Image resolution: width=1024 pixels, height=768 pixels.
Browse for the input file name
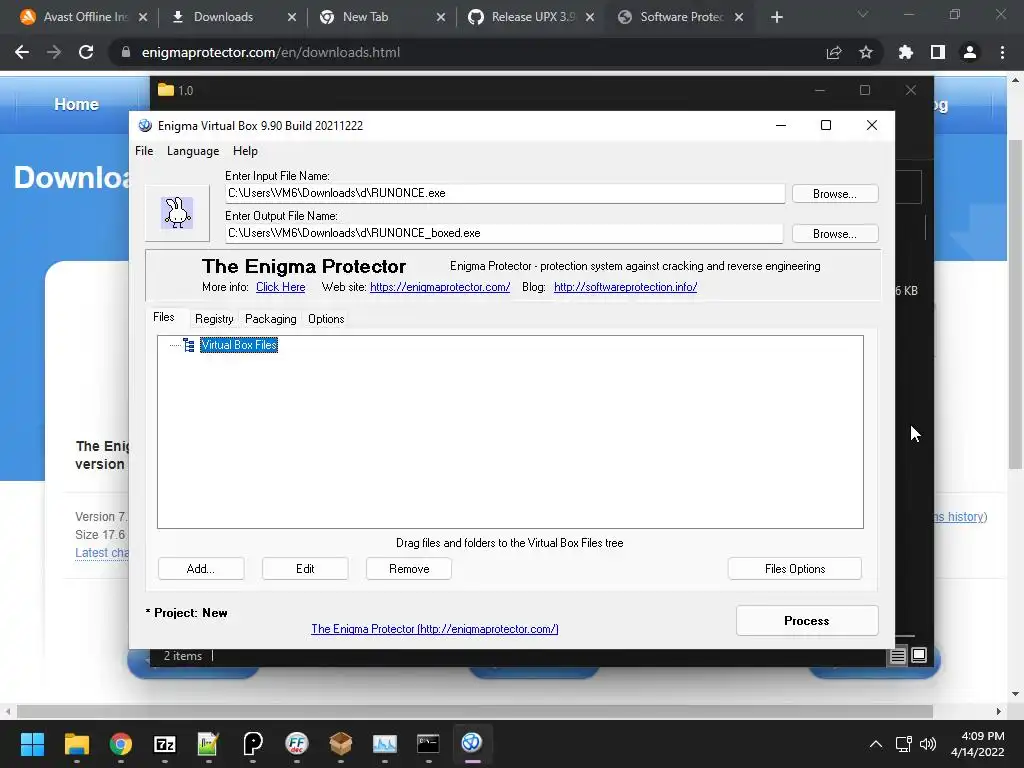pos(835,194)
